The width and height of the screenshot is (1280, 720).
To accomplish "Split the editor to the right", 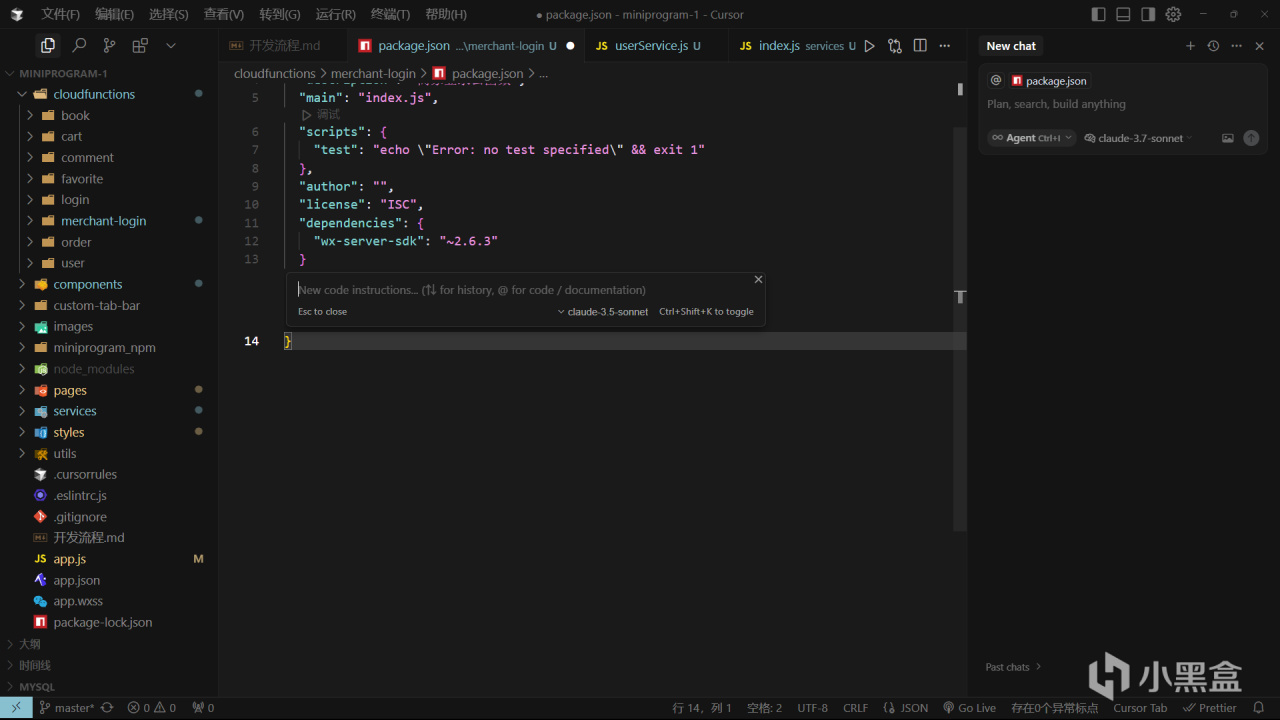I will pos(920,46).
